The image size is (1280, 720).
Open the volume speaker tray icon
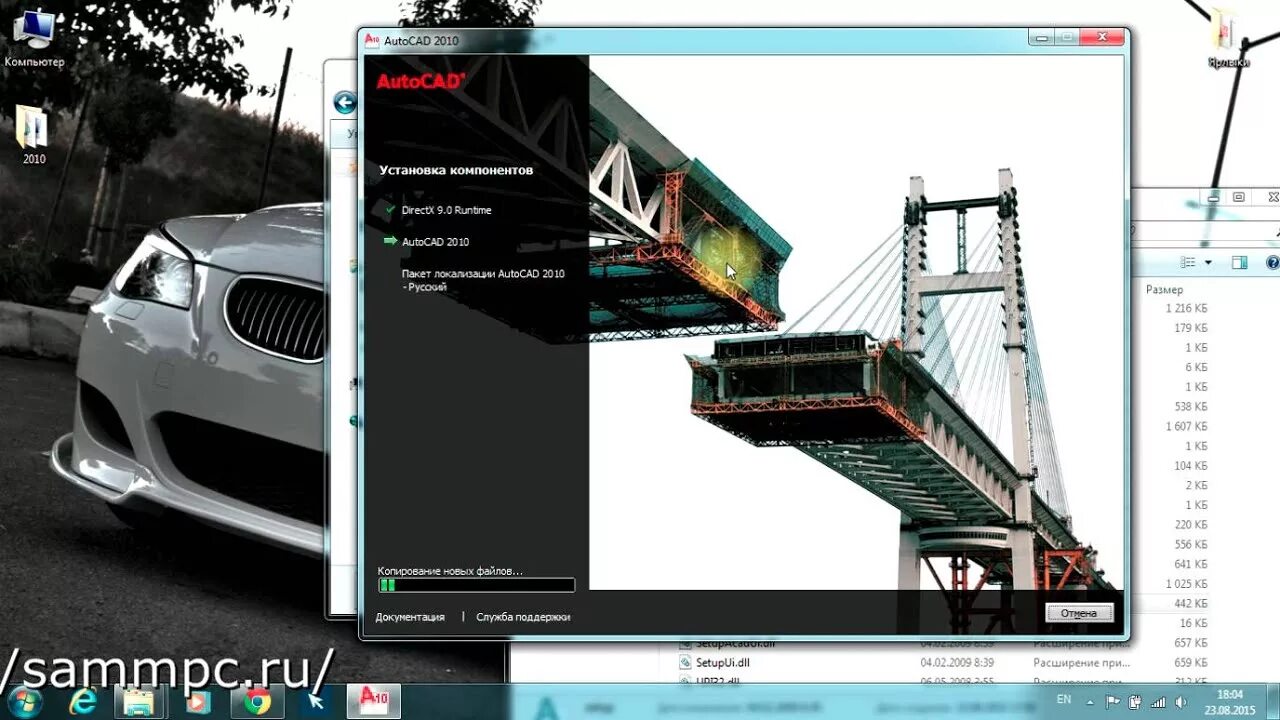tap(1181, 701)
